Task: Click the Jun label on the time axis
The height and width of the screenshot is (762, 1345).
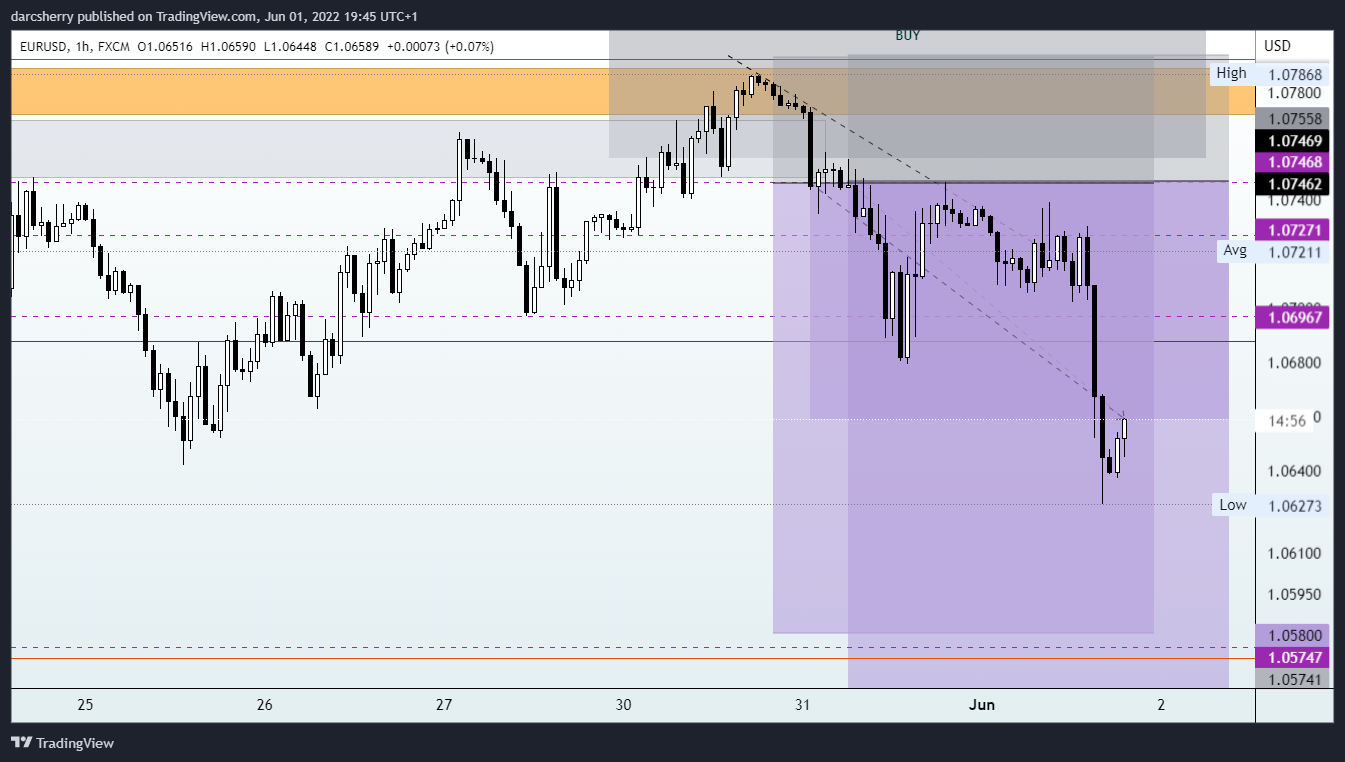Action: click(x=982, y=705)
